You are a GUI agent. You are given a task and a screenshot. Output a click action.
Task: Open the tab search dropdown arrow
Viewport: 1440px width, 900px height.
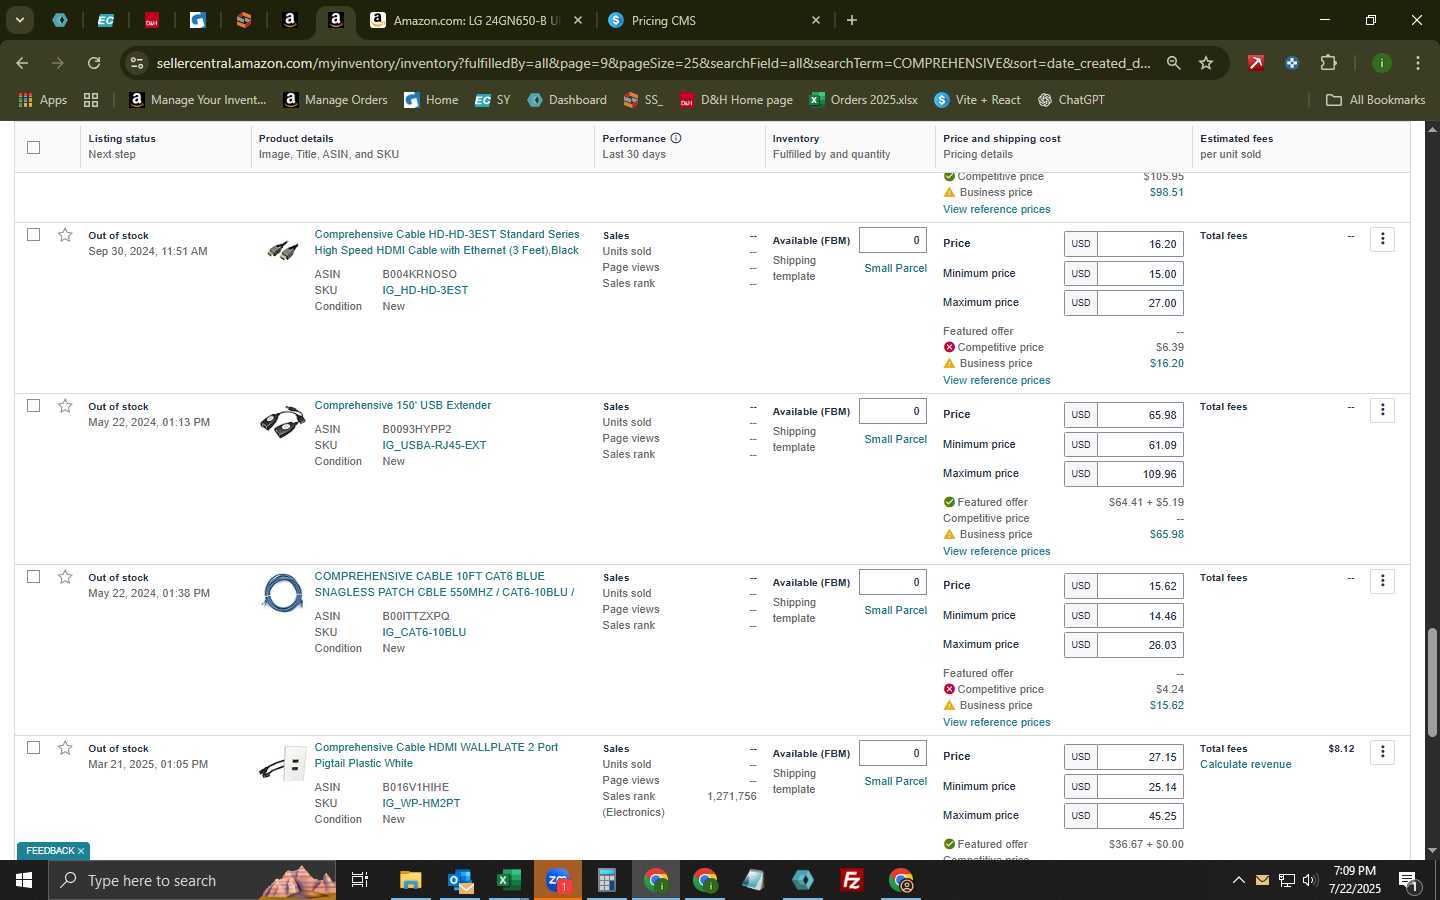click(19, 20)
